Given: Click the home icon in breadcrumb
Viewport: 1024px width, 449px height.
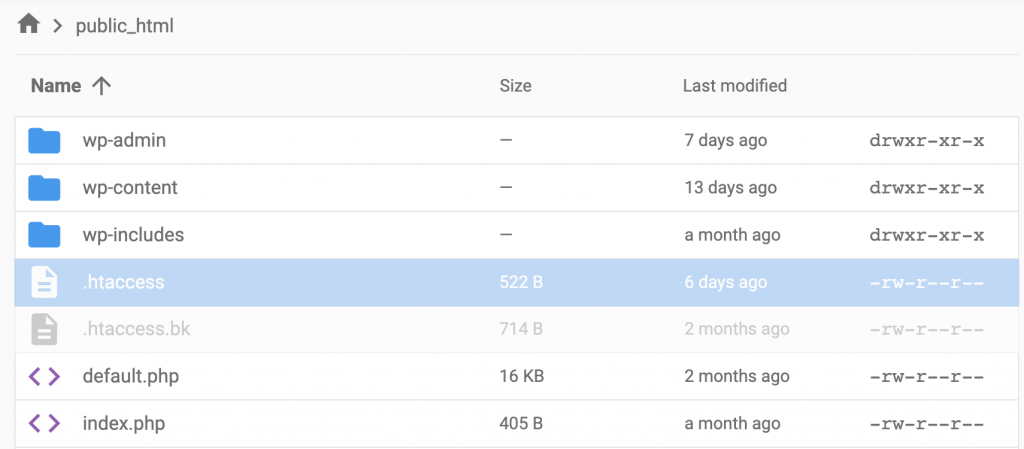Looking at the screenshot, I should 28,26.
